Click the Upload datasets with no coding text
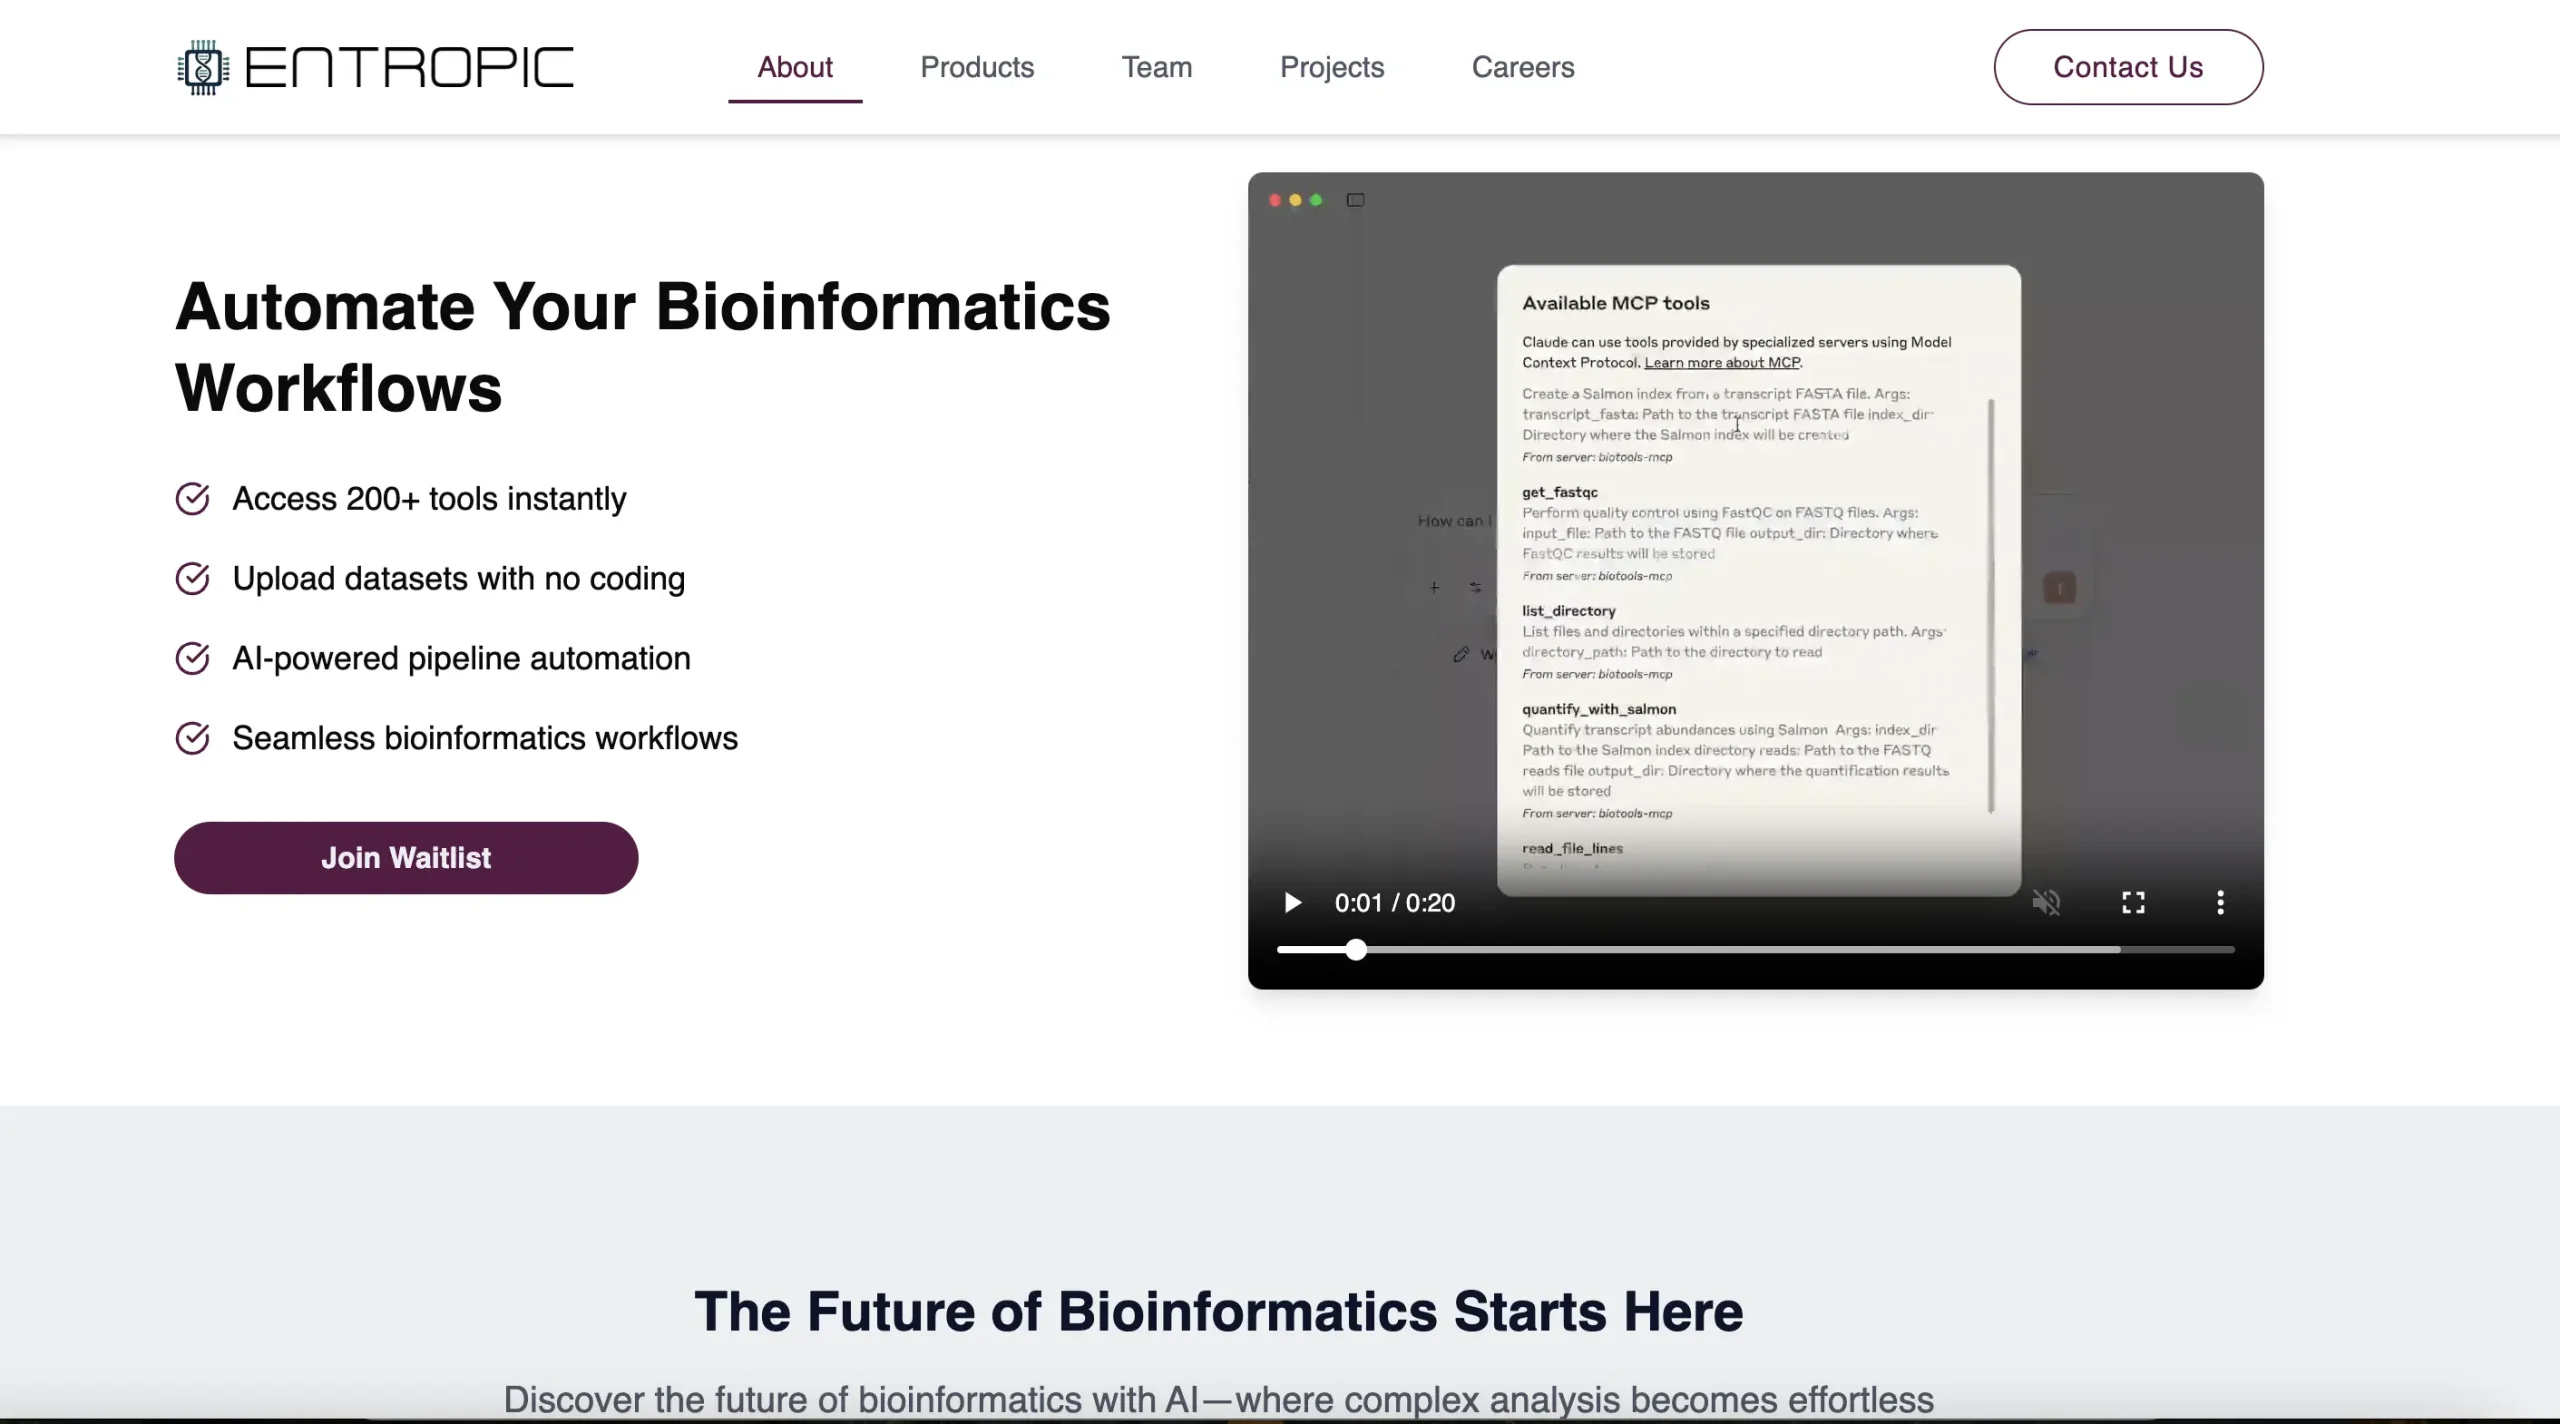Screen dimensions: 2560x1424 tap(459, 578)
